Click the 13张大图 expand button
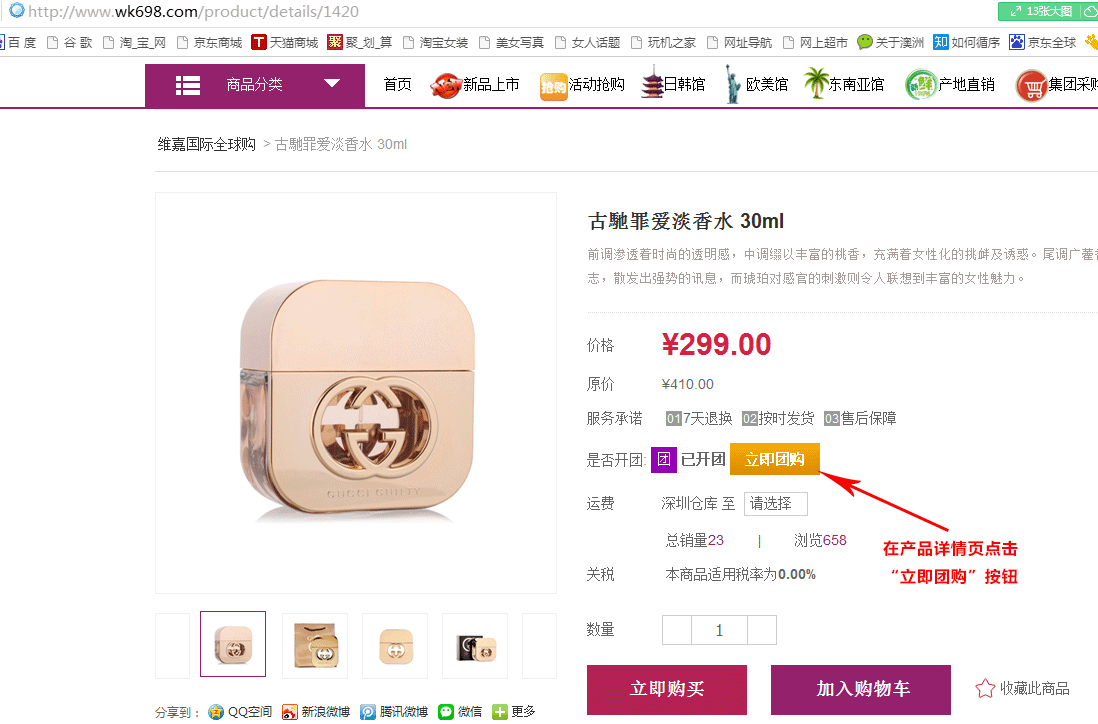 [x=1043, y=11]
